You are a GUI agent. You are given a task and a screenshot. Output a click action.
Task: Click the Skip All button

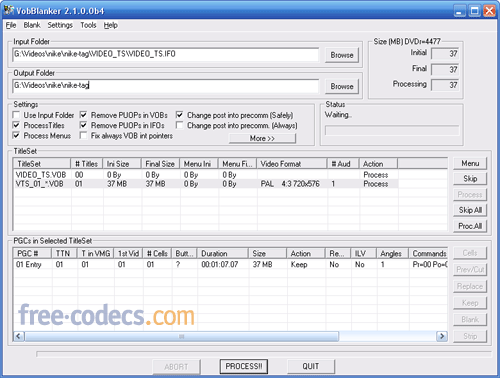click(470, 210)
